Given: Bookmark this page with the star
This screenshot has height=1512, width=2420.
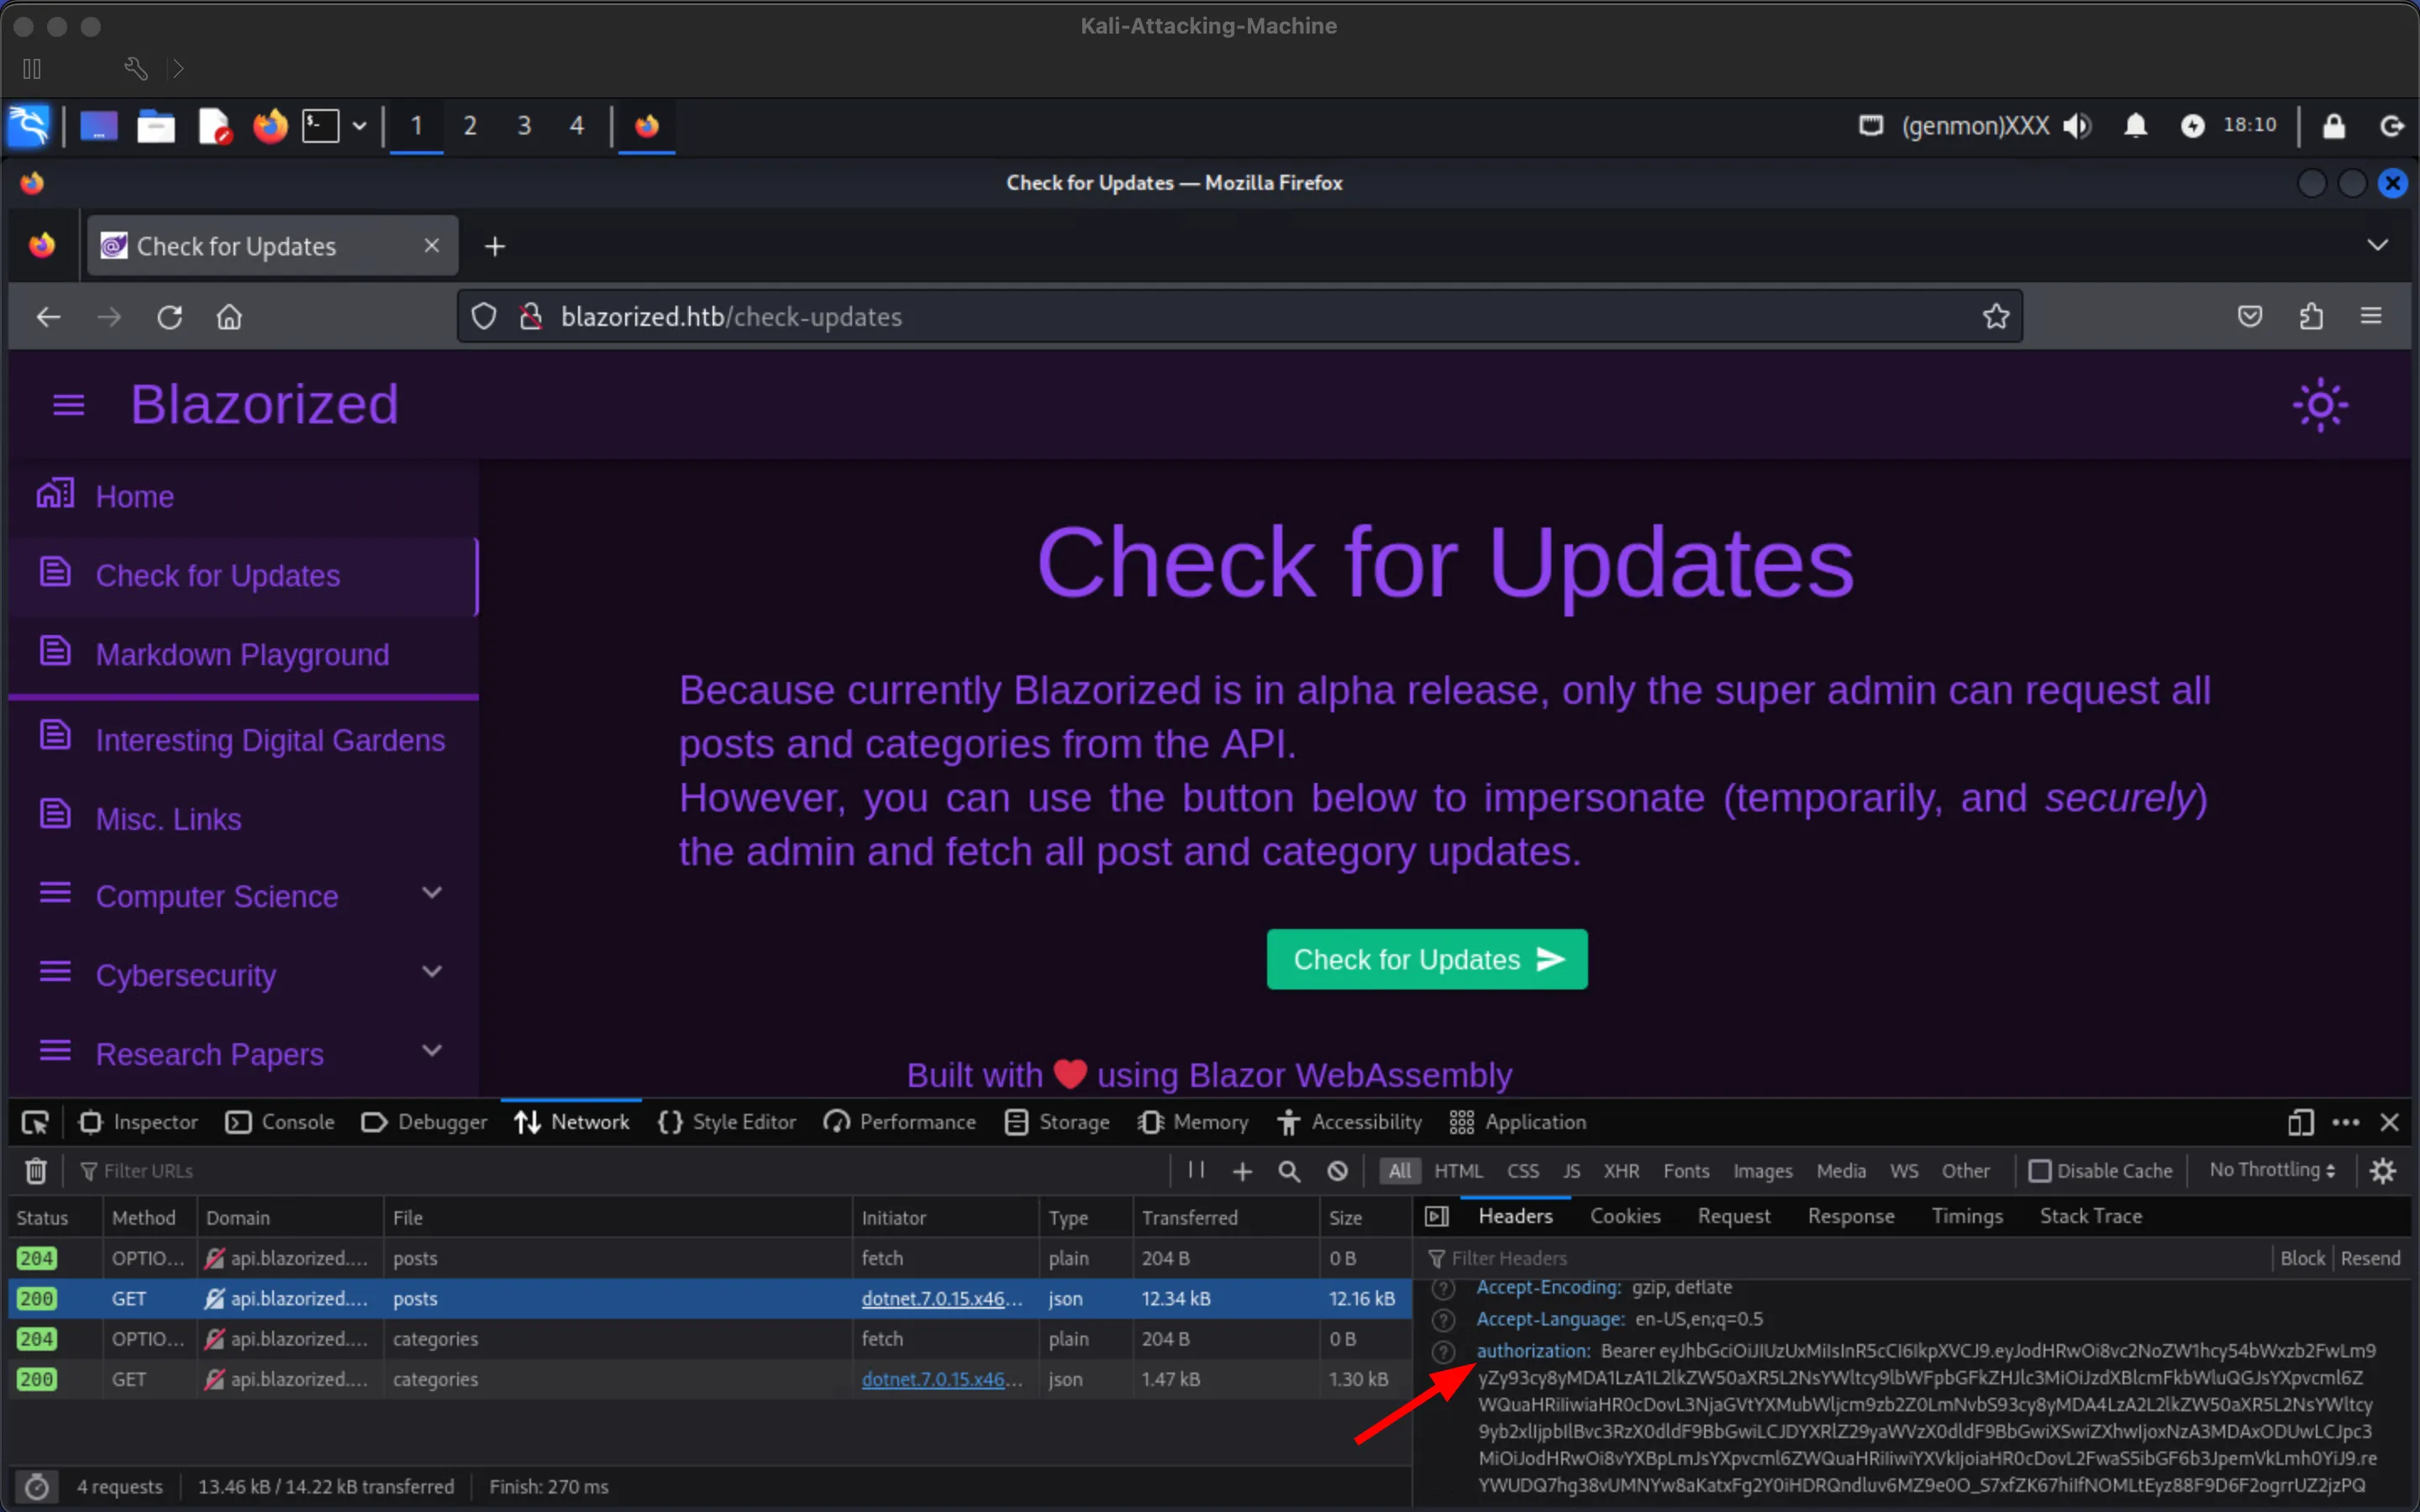Looking at the screenshot, I should [1996, 317].
